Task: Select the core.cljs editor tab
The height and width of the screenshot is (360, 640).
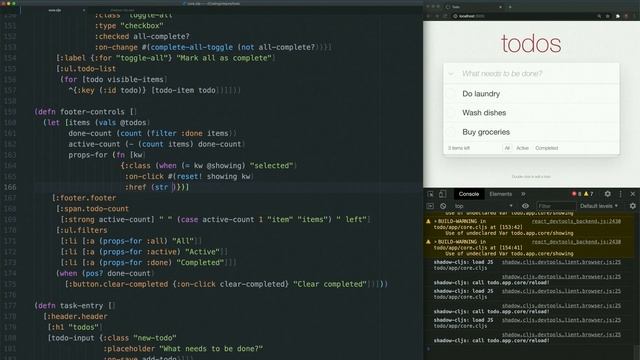Action: (55, 10)
